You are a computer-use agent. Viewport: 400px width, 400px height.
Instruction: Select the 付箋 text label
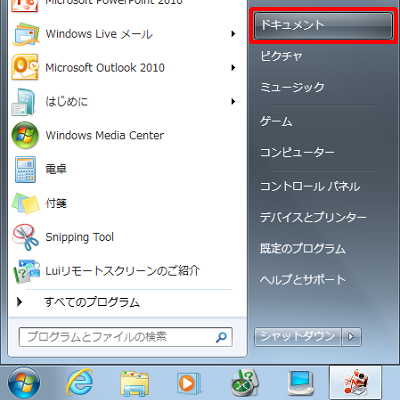pyautogui.click(x=56, y=203)
